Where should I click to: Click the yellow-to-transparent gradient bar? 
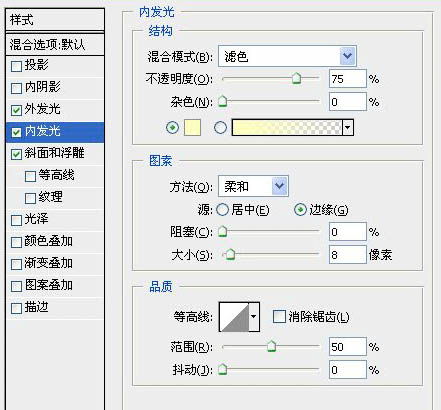pos(287,127)
